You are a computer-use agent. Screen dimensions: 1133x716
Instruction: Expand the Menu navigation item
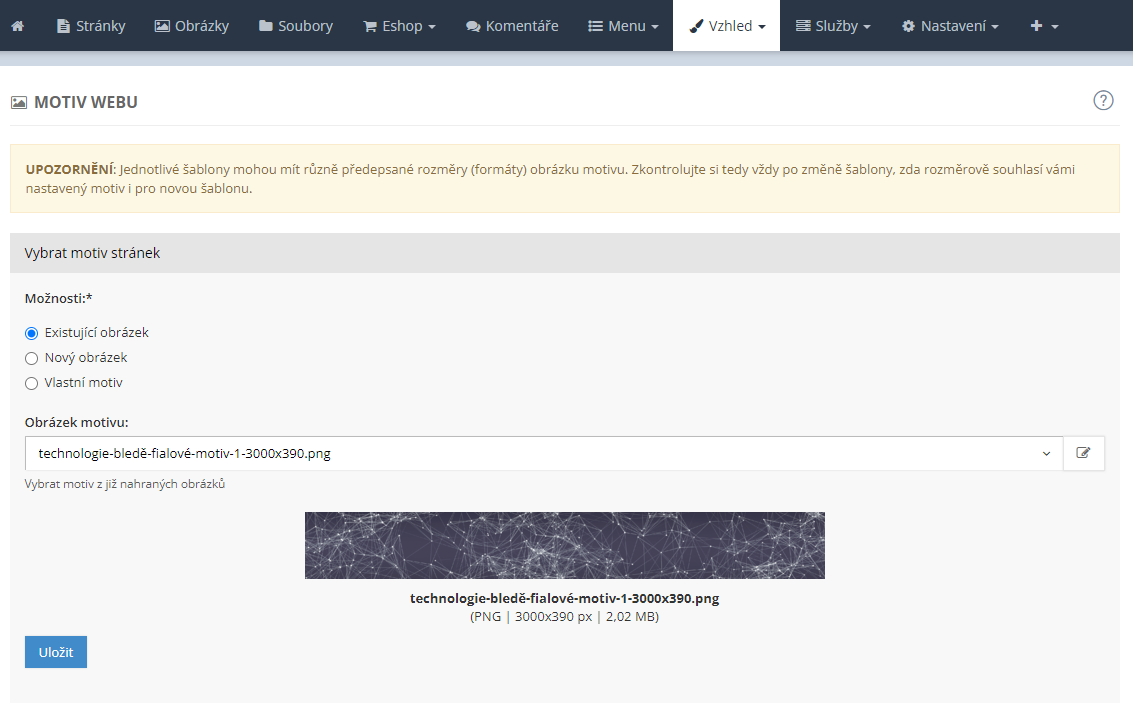tap(623, 26)
